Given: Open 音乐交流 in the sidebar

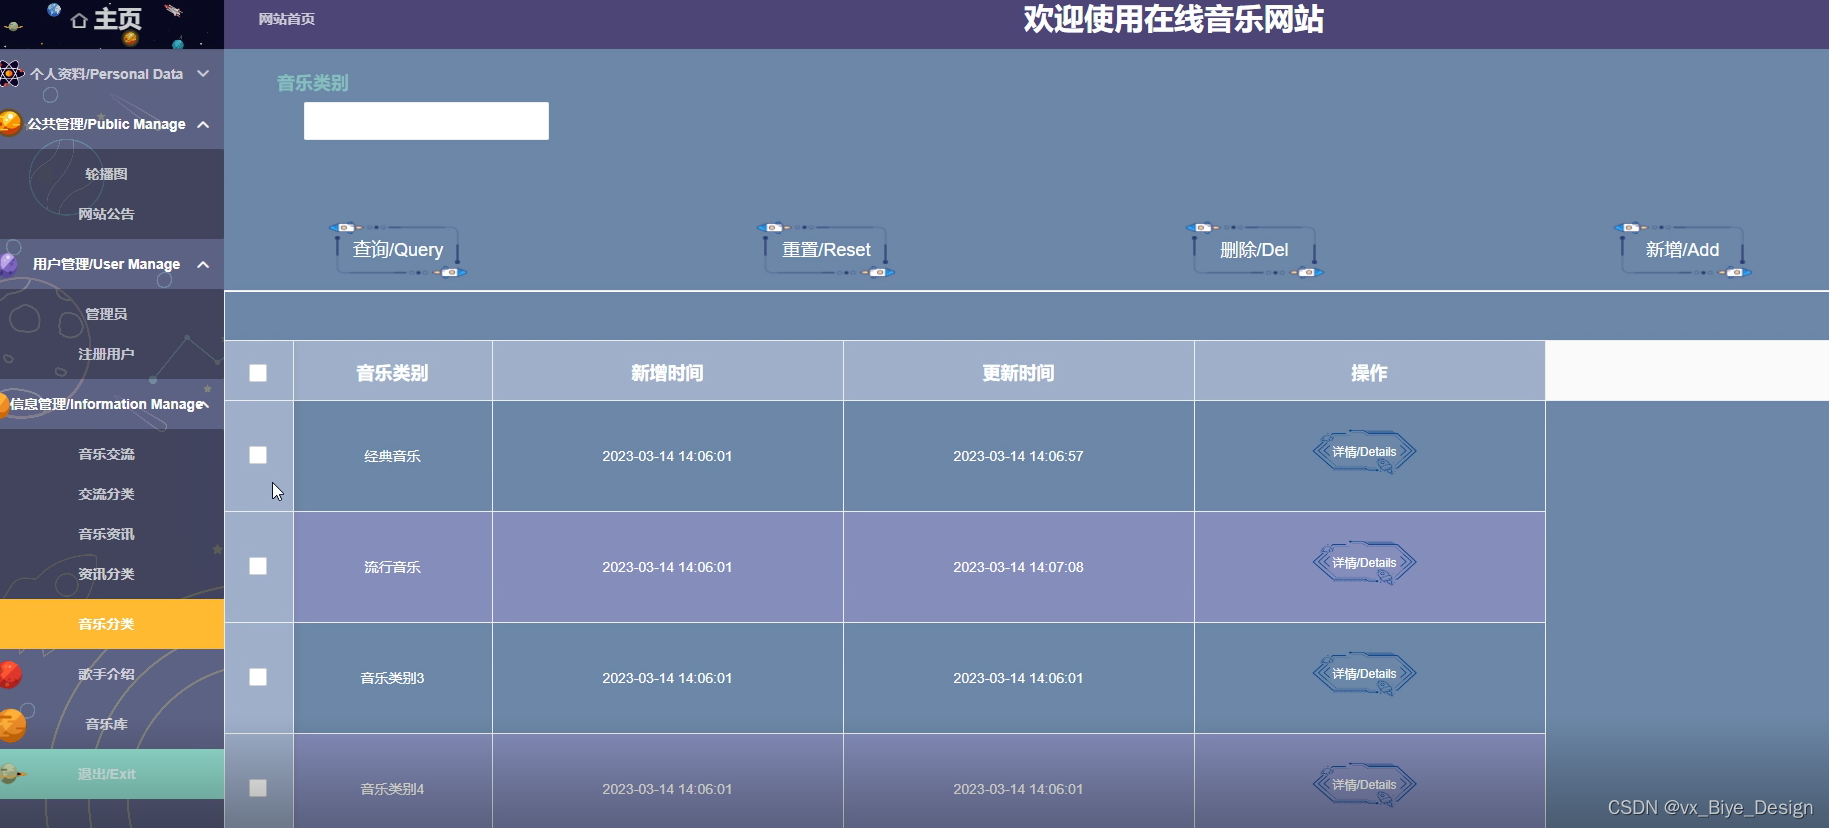Looking at the screenshot, I should click(x=106, y=454).
